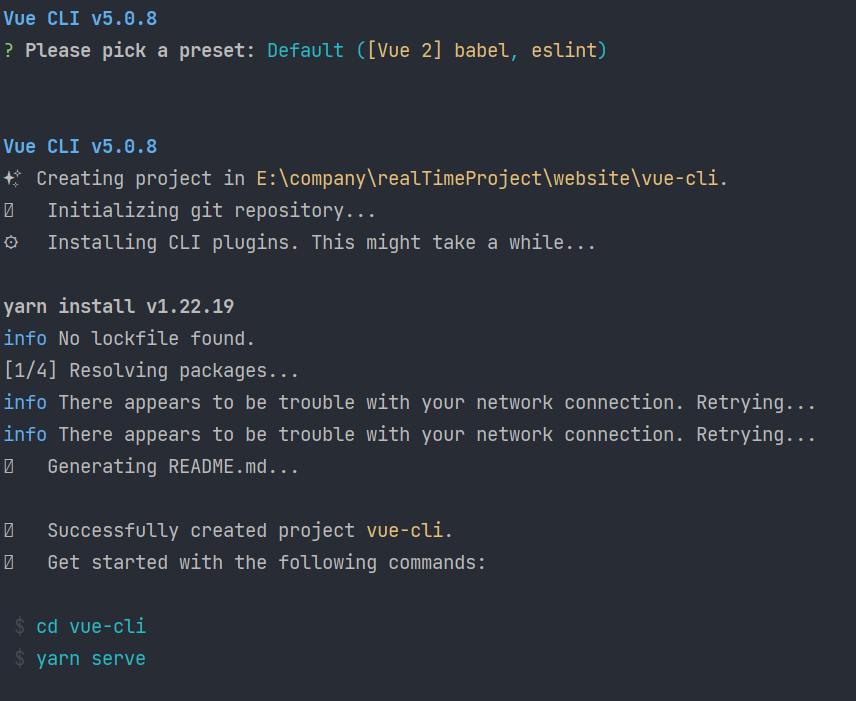The width and height of the screenshot is (856, 701).
Task: Click the E:\company\realTimeProject\website\vue-cli path
Action: (x=489, y=179)
